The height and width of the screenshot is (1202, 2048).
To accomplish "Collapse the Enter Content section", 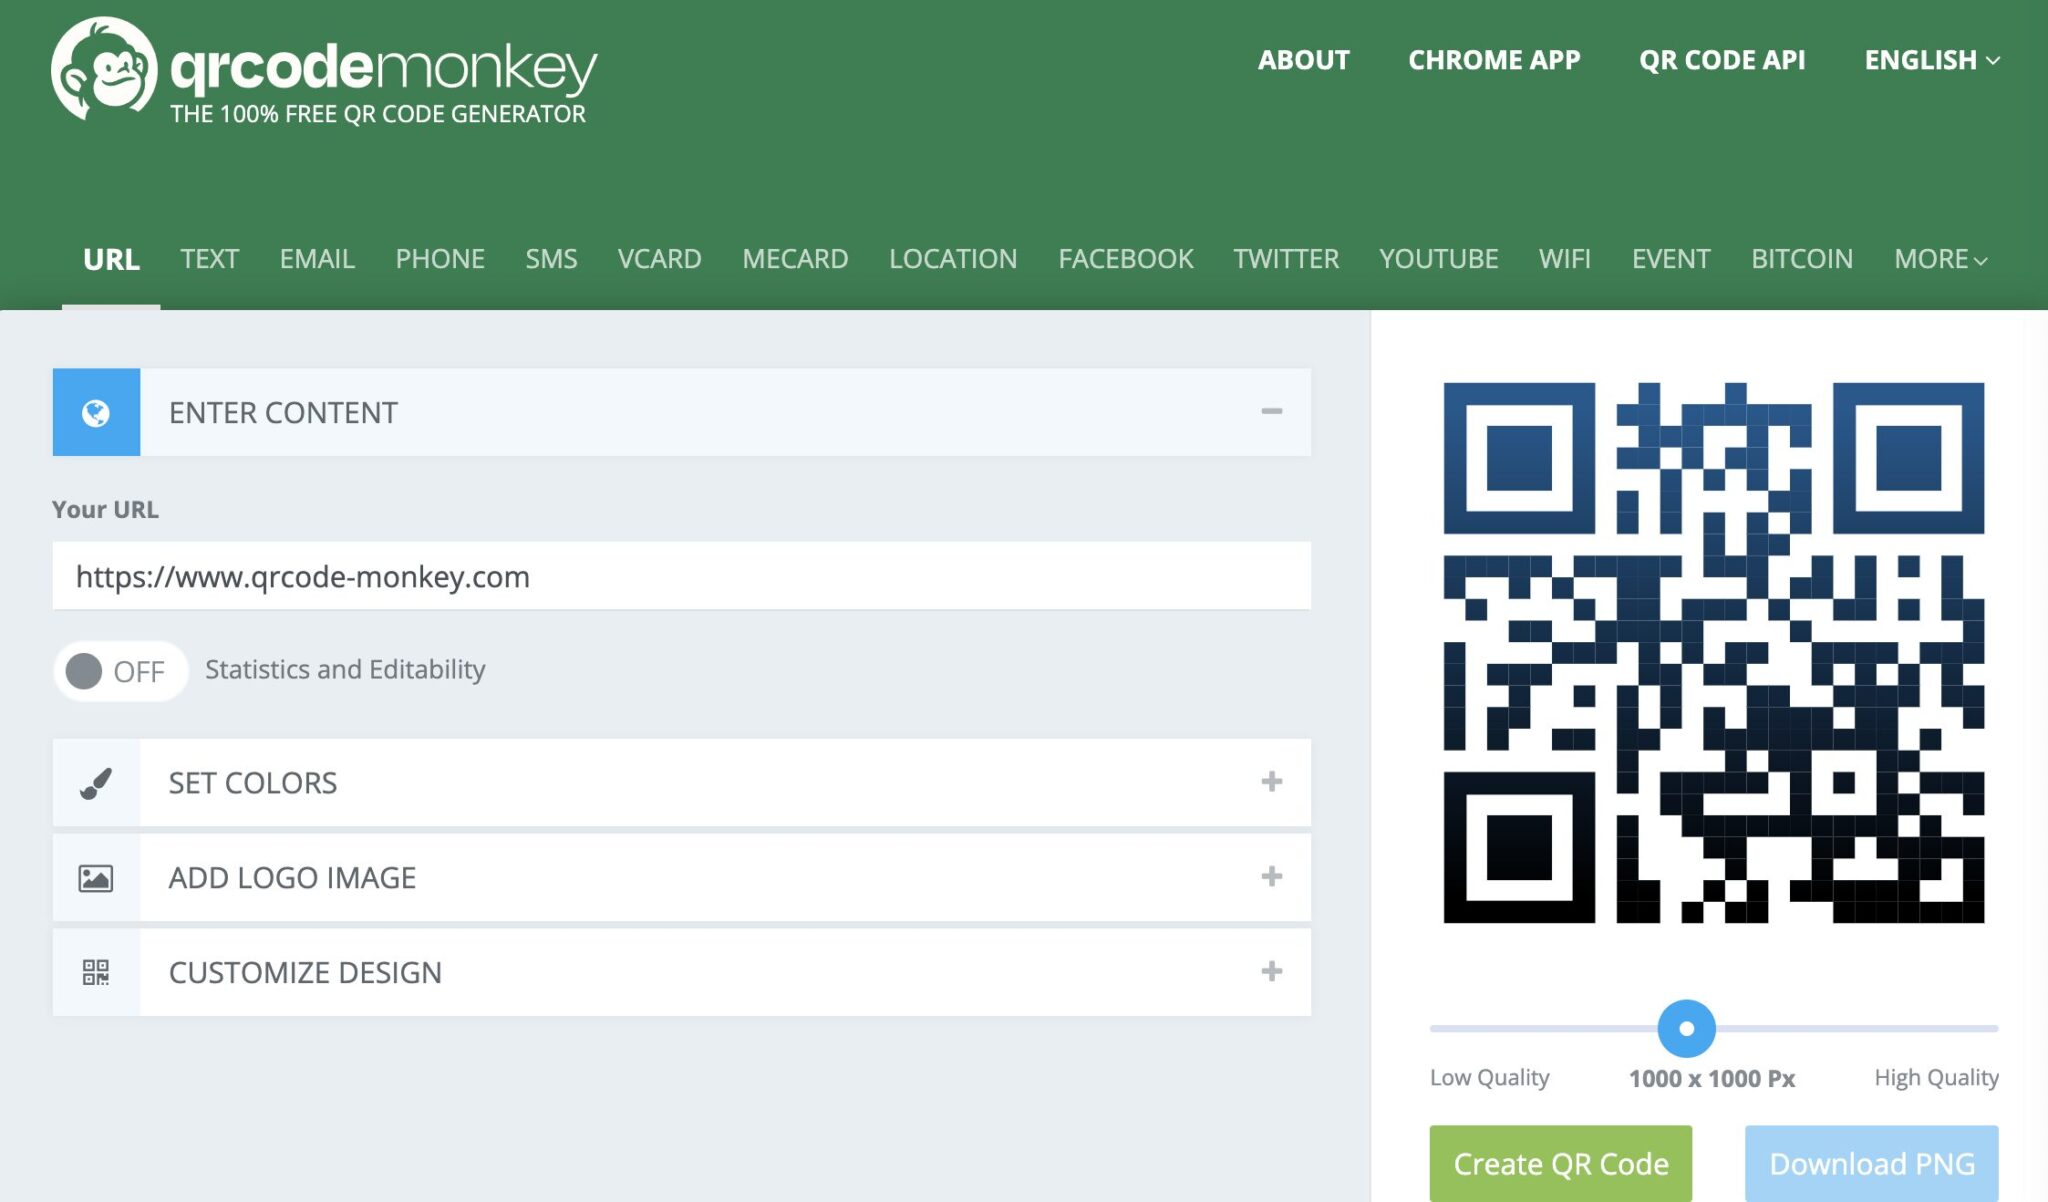I will click(1271, 412).
